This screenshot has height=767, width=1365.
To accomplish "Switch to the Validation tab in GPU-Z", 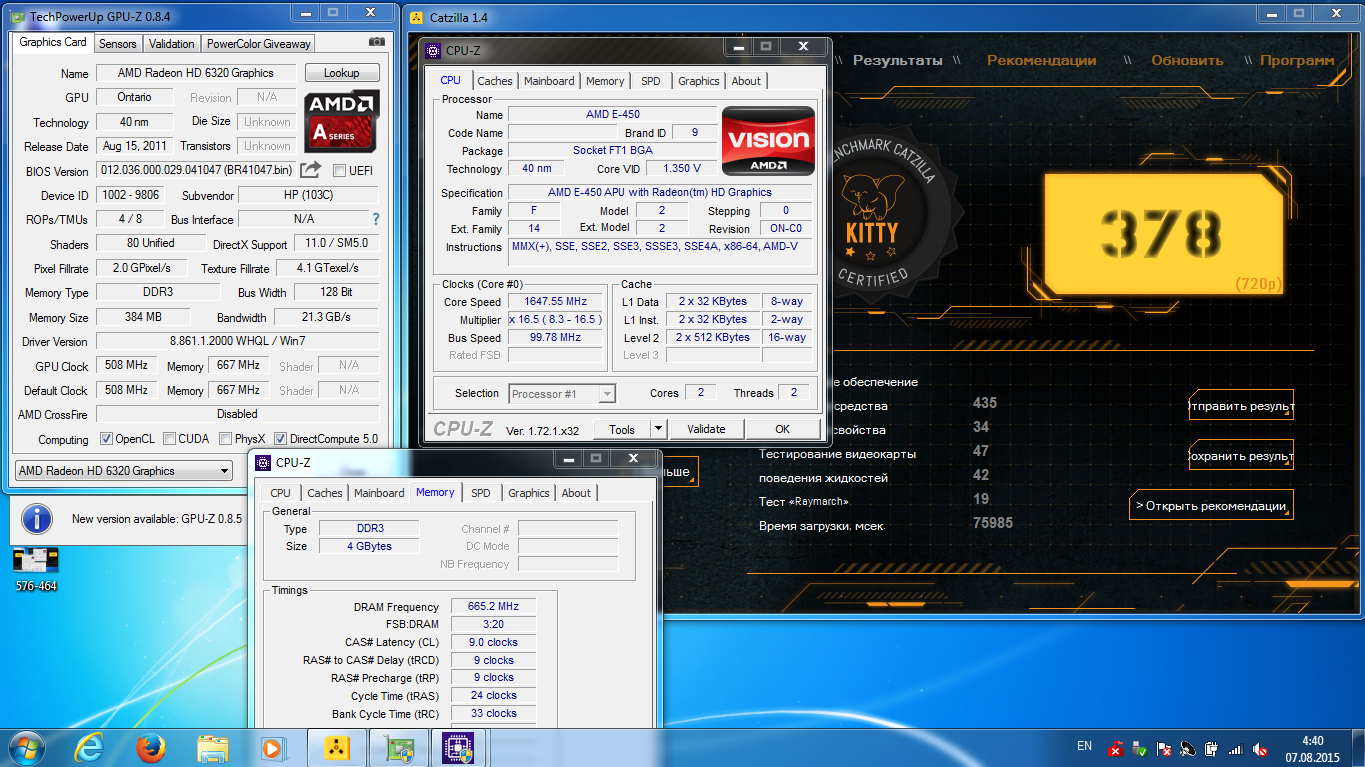I will (172, 44).
